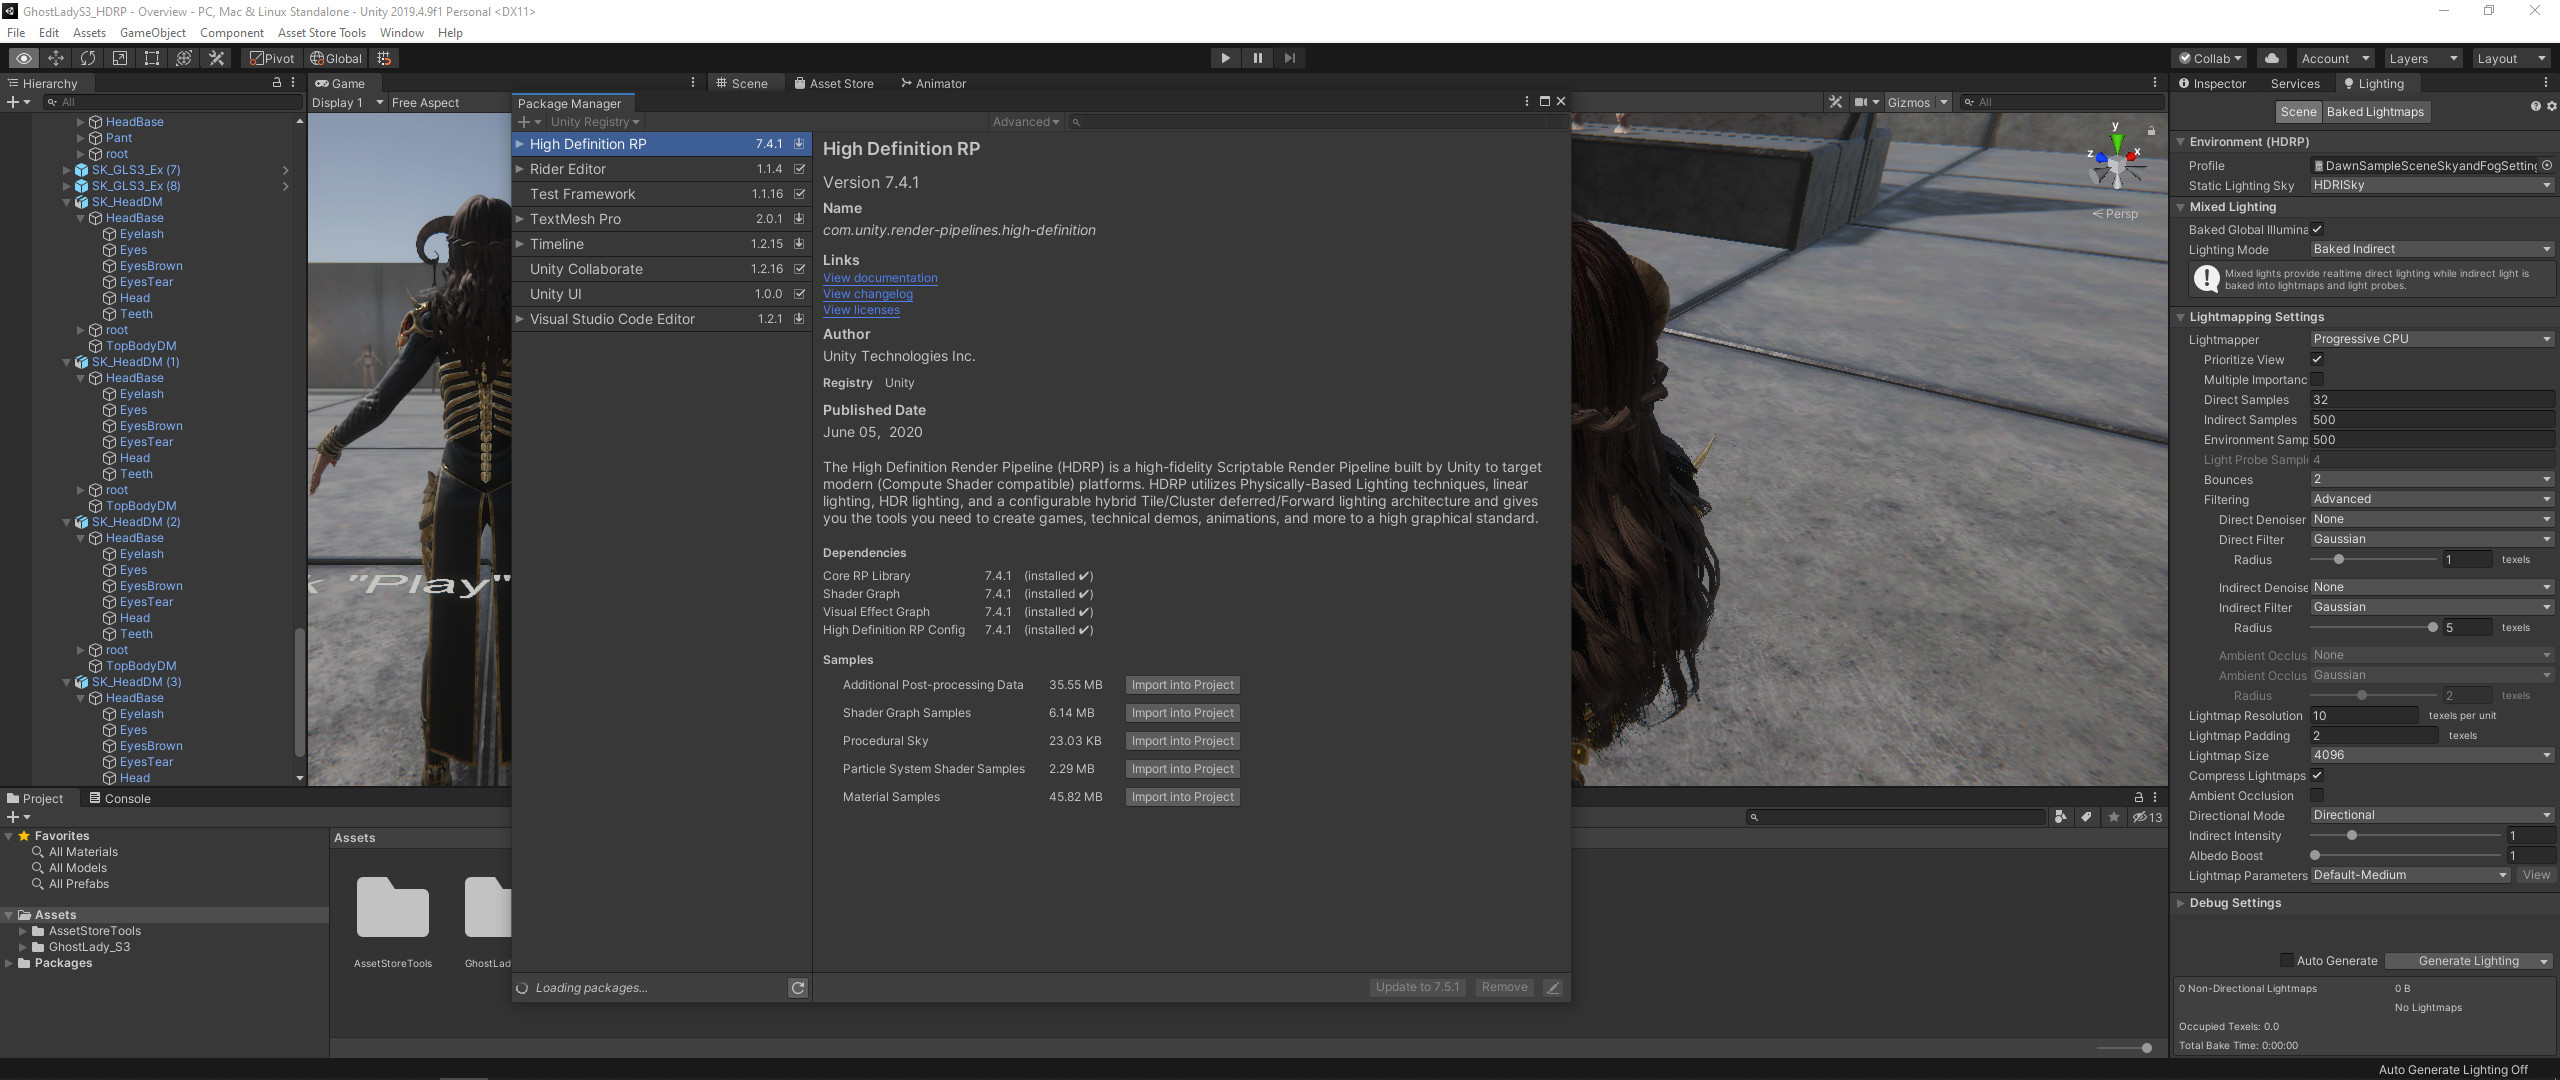The width and height of the screenshot is (2560, 1080).
Task: Click Update to 7.5.1 button
Action: 1417,987
